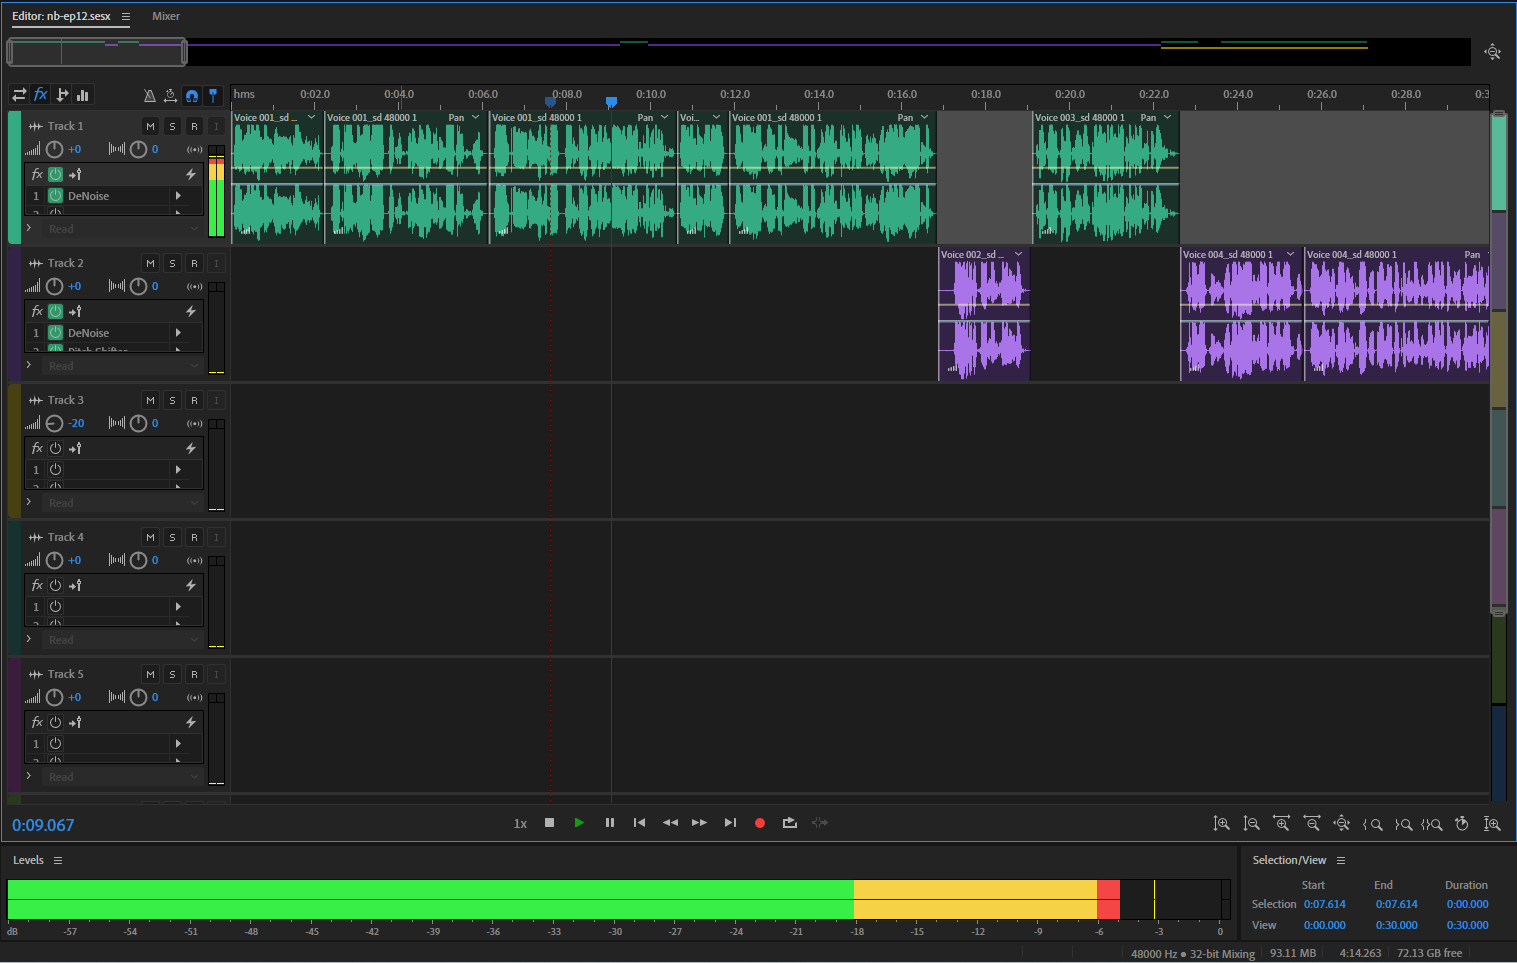
Task: Click zoom-to-fit icon beside overview navigator
Action: tap(1493, 52)
